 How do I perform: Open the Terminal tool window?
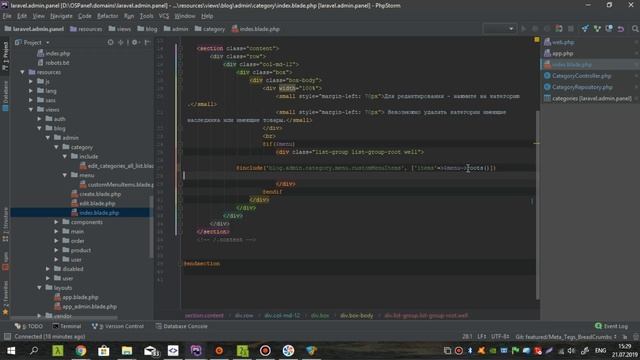point(67,327)
